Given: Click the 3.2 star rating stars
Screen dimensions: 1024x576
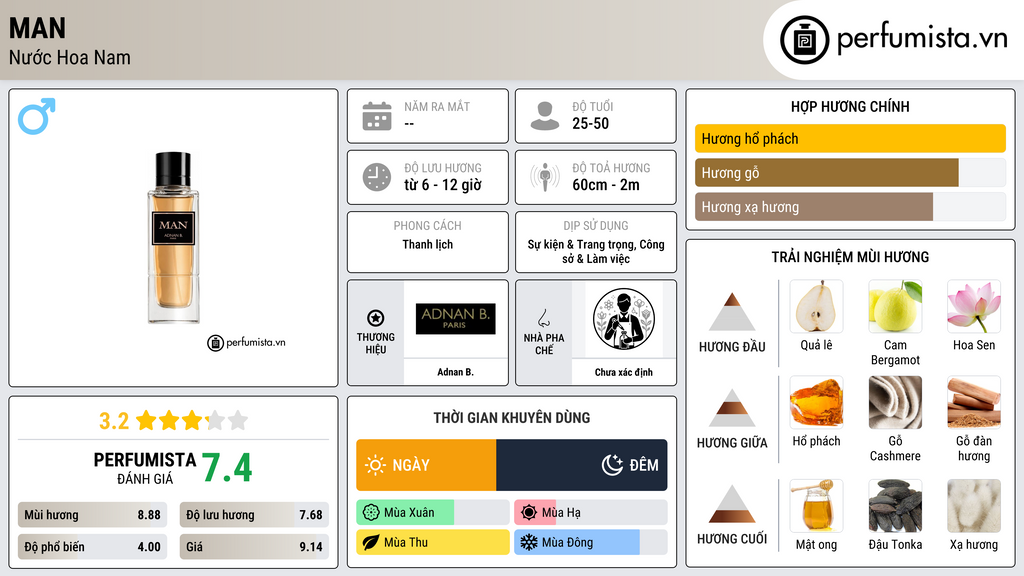Looking at the screenshot, I should pos(192,421).
